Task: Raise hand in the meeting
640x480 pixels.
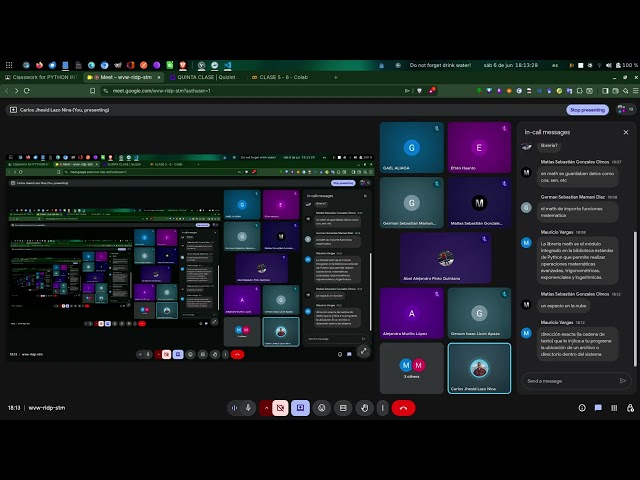Action: click(x=364, y=408)
